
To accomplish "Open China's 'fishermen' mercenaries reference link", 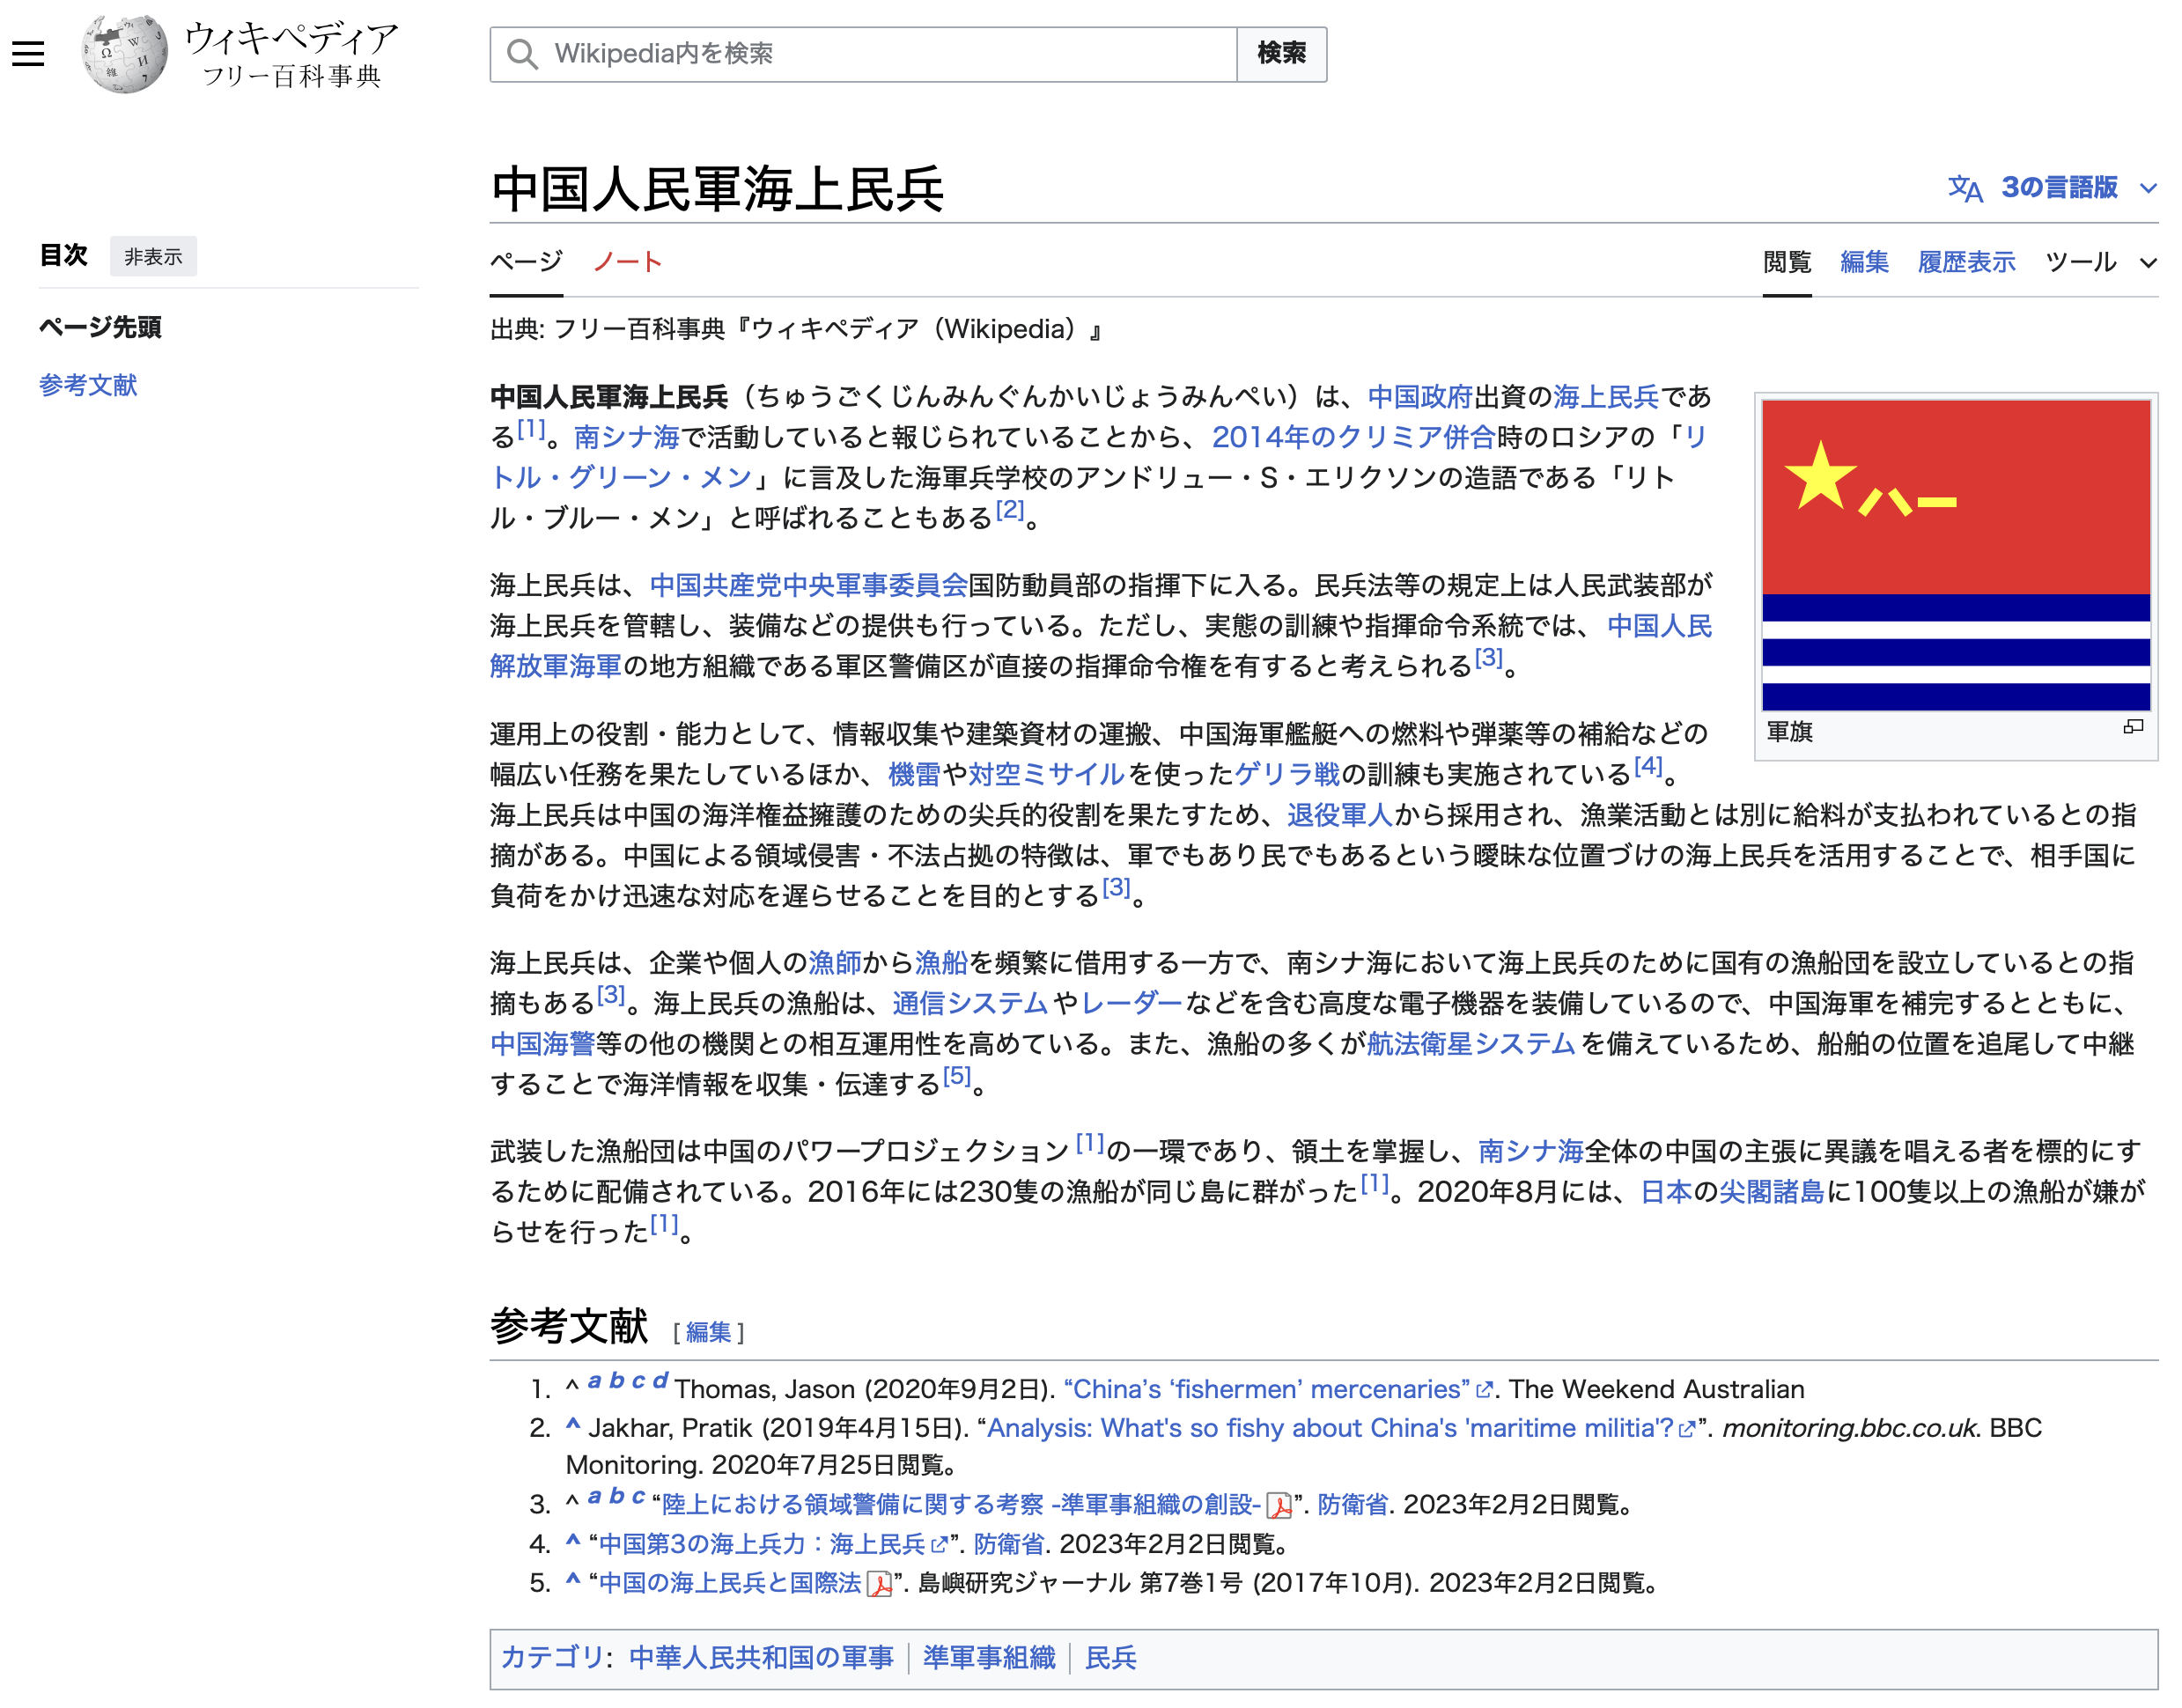I will pos(1266,1390).
